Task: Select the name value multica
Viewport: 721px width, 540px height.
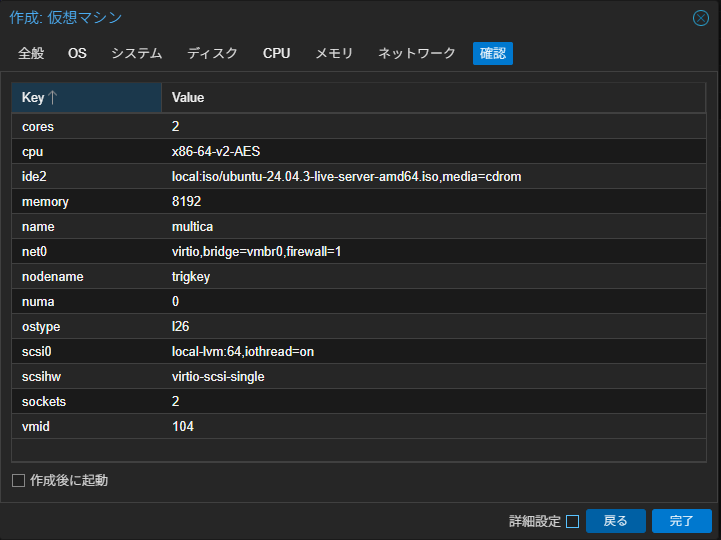Action: (192, 227)
